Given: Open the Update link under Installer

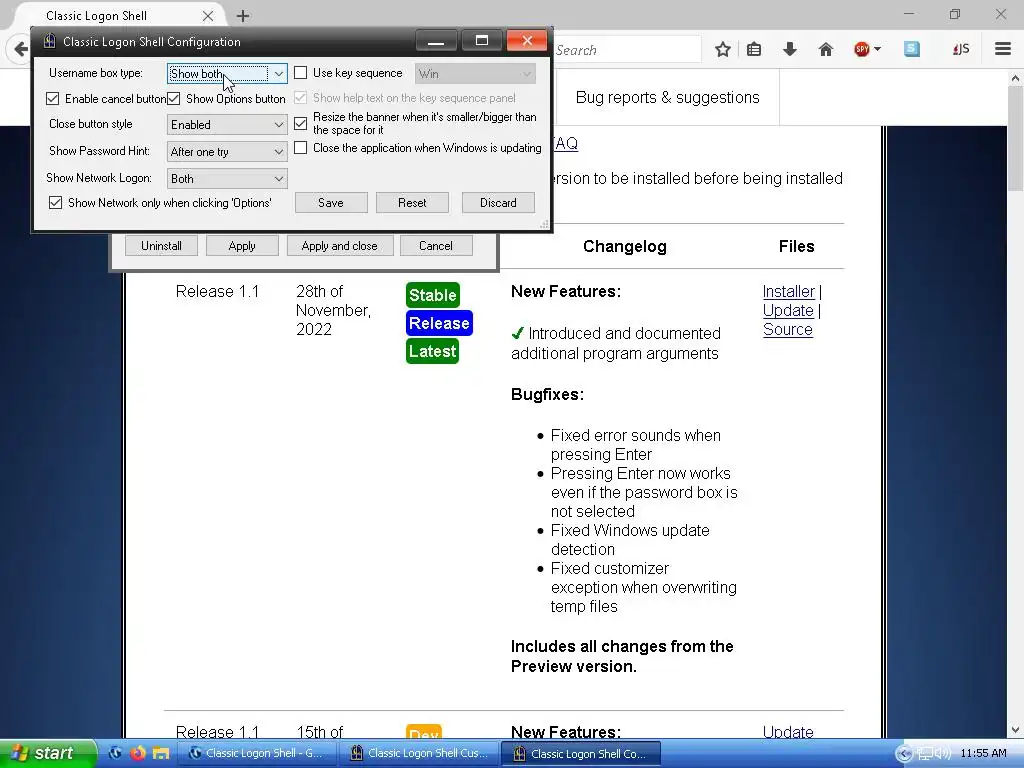Looking at the screenshot, I should pyautogui.click(x=788, y=310).
